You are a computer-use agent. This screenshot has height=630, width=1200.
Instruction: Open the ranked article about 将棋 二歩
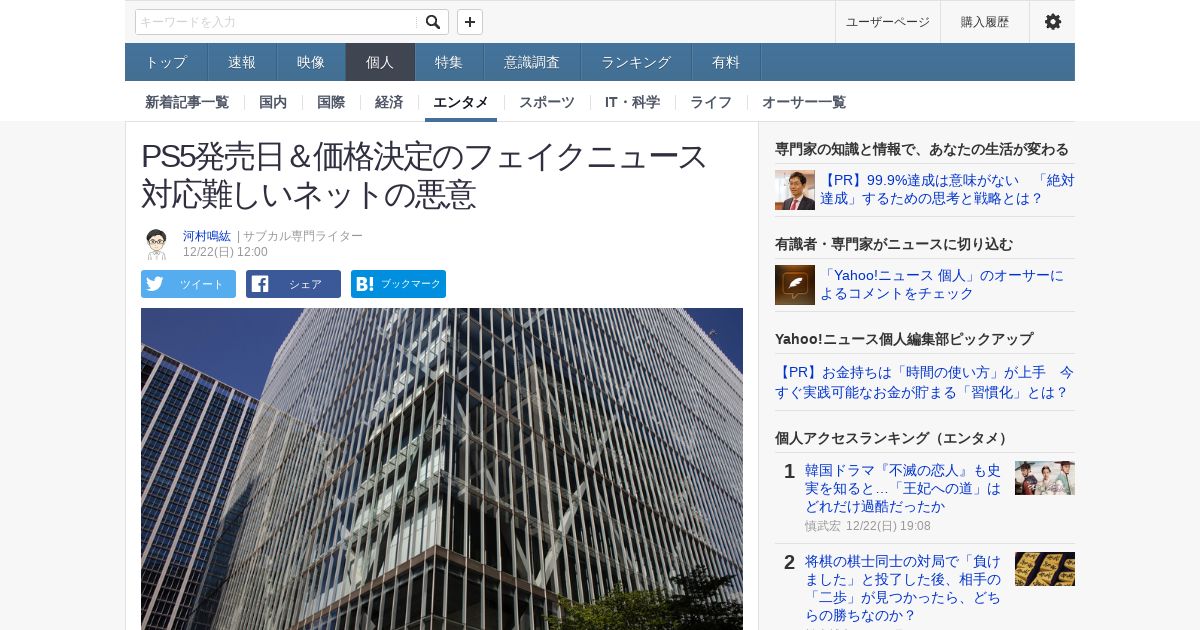click(903, 588)
